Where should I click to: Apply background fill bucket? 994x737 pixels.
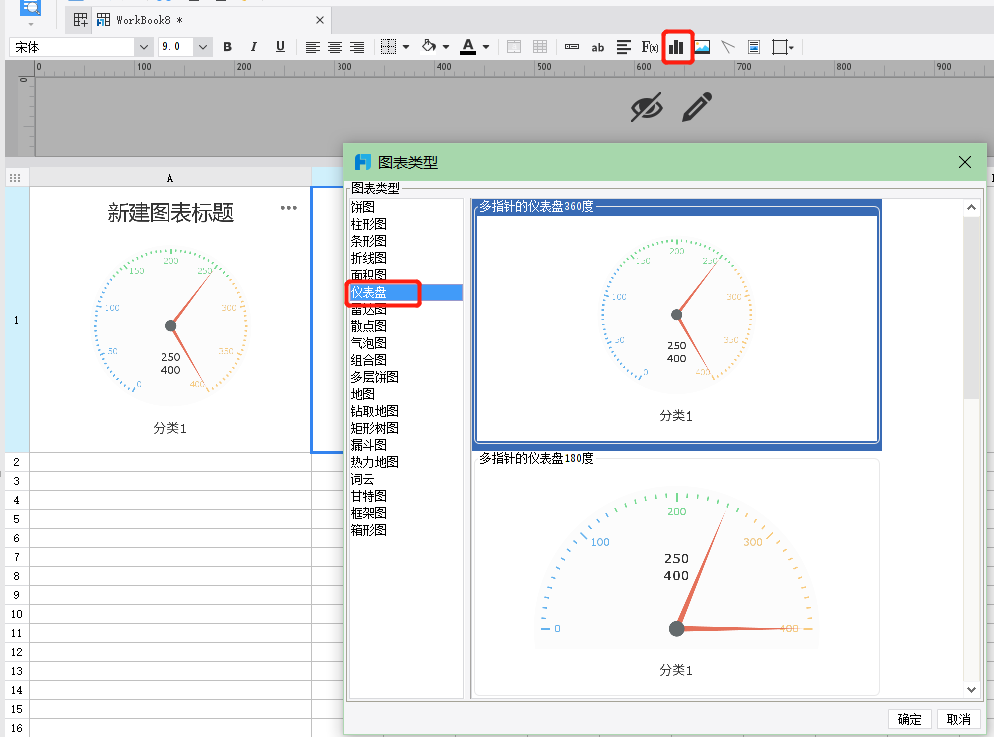point(429,46)
